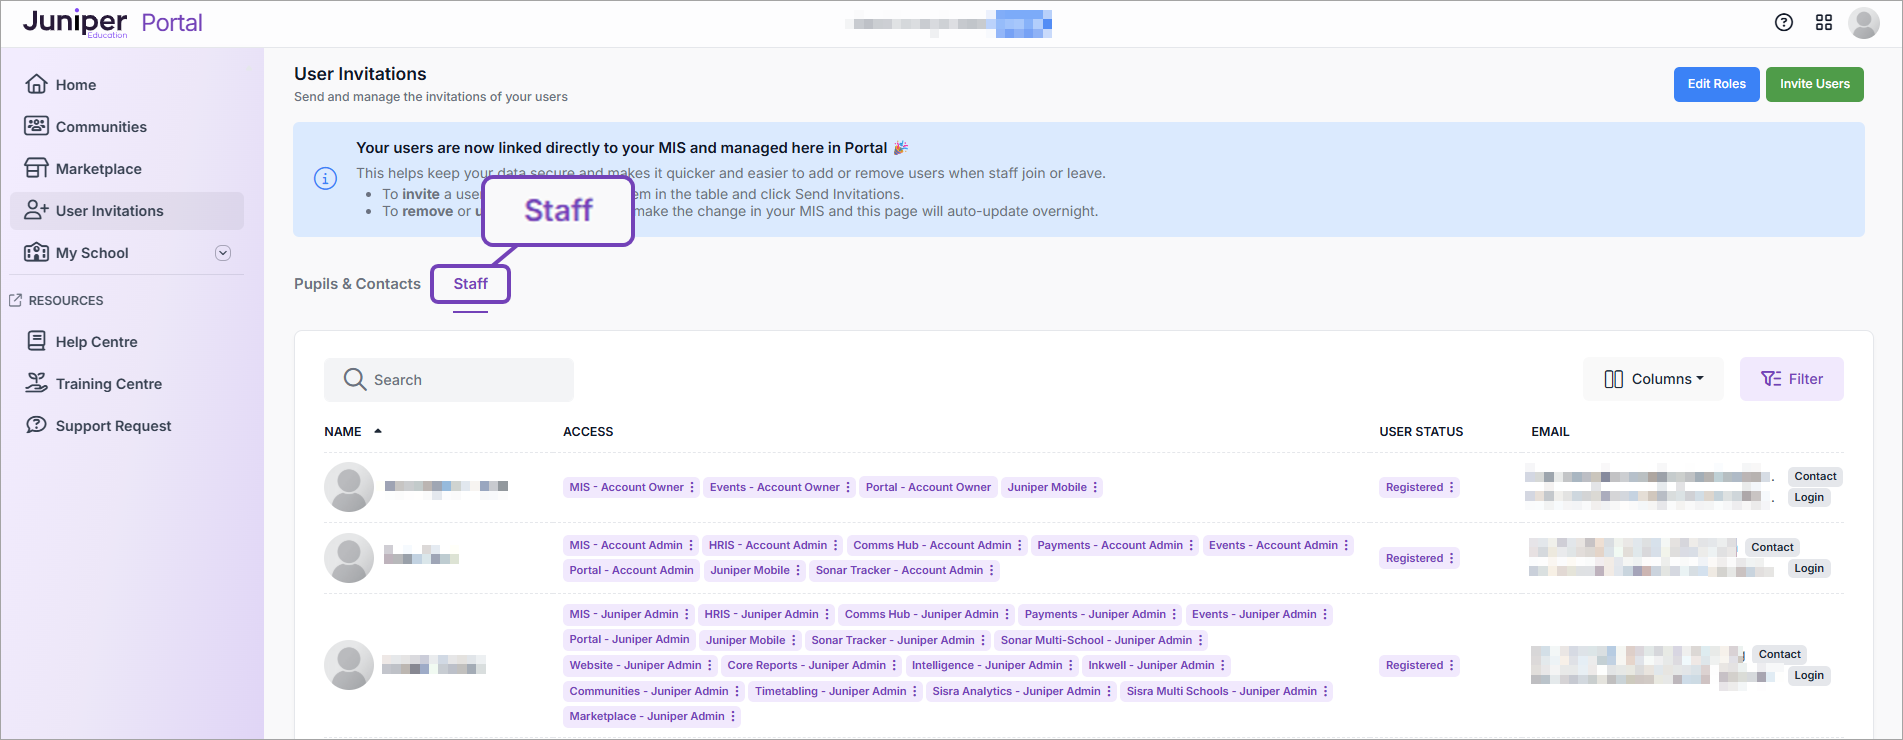Open the apps grid icon
The image size is (1903, 740).
click(x=1824, y=22)
